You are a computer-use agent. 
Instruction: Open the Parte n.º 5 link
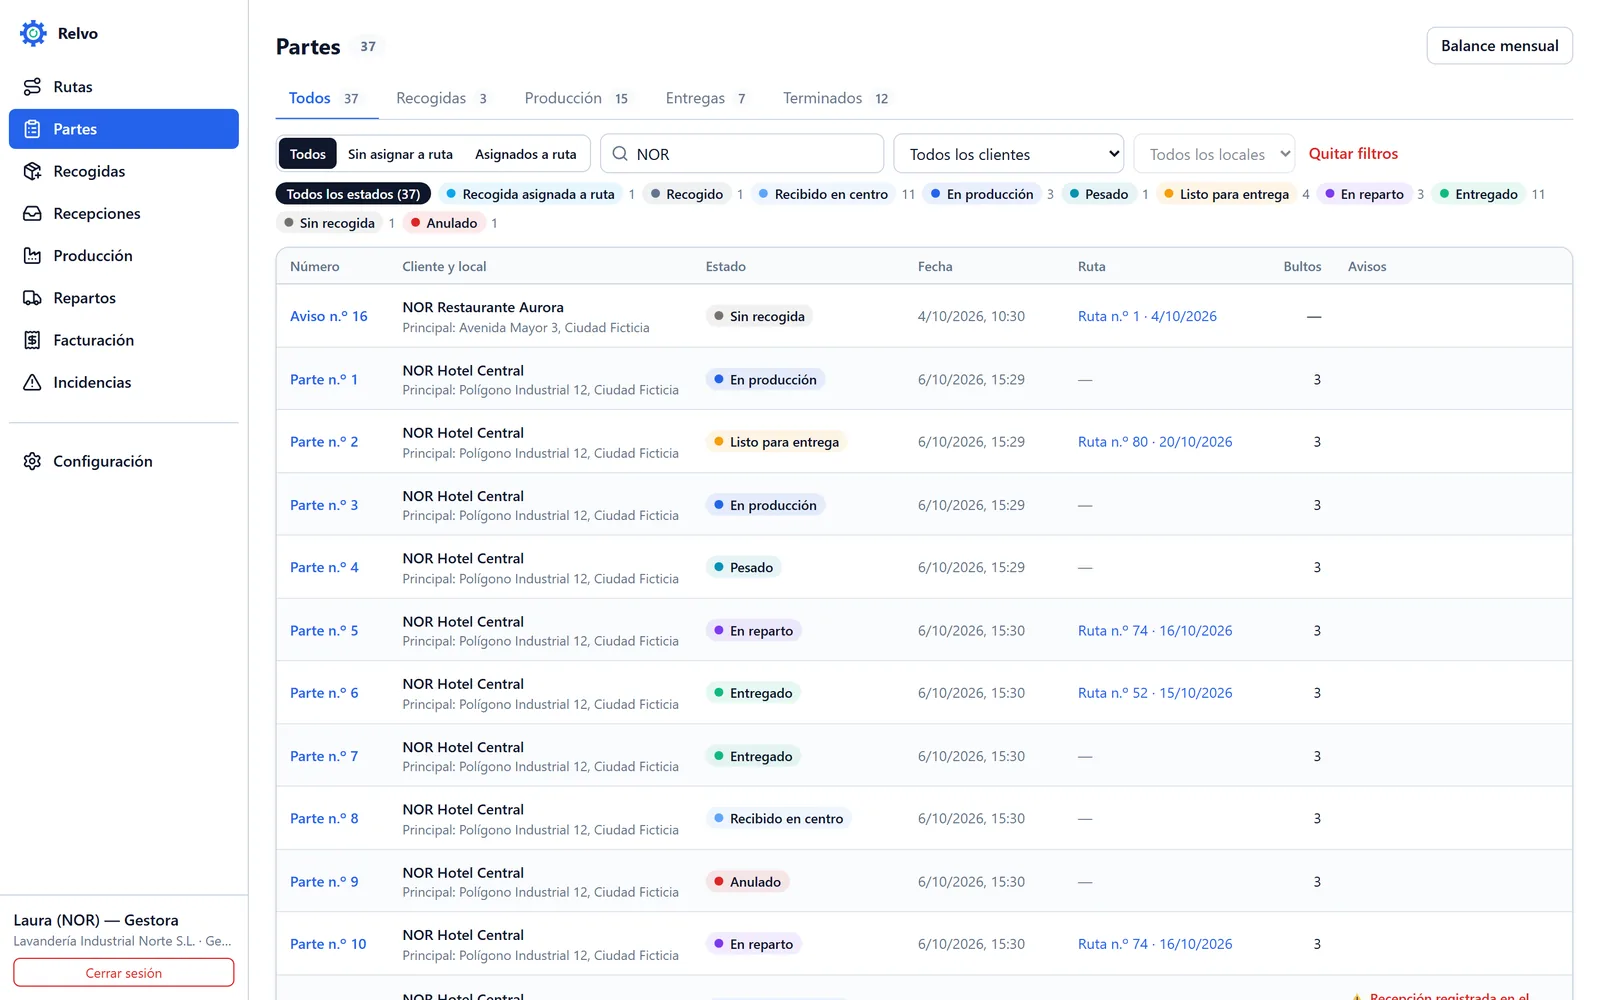tap(324, 631)
